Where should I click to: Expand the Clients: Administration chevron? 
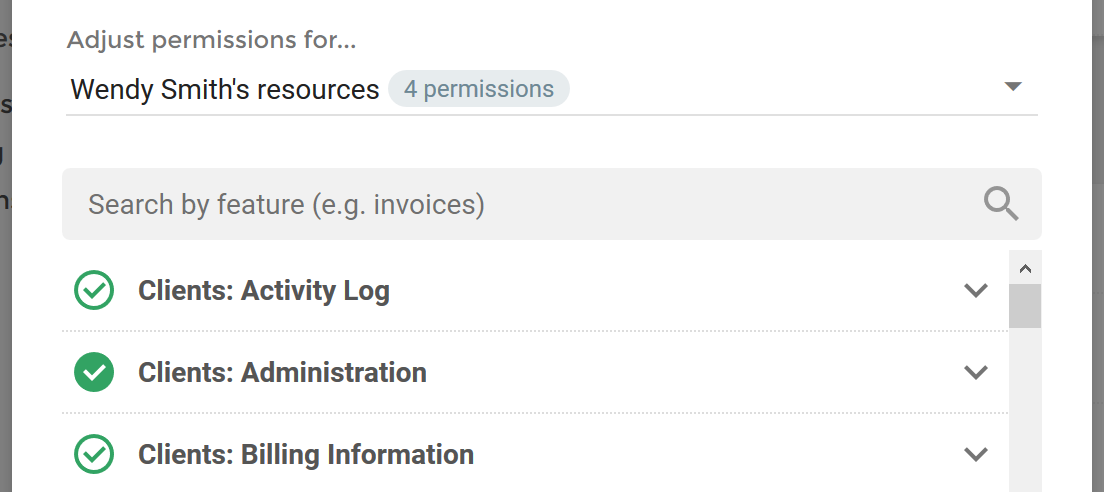click(975, 372)
